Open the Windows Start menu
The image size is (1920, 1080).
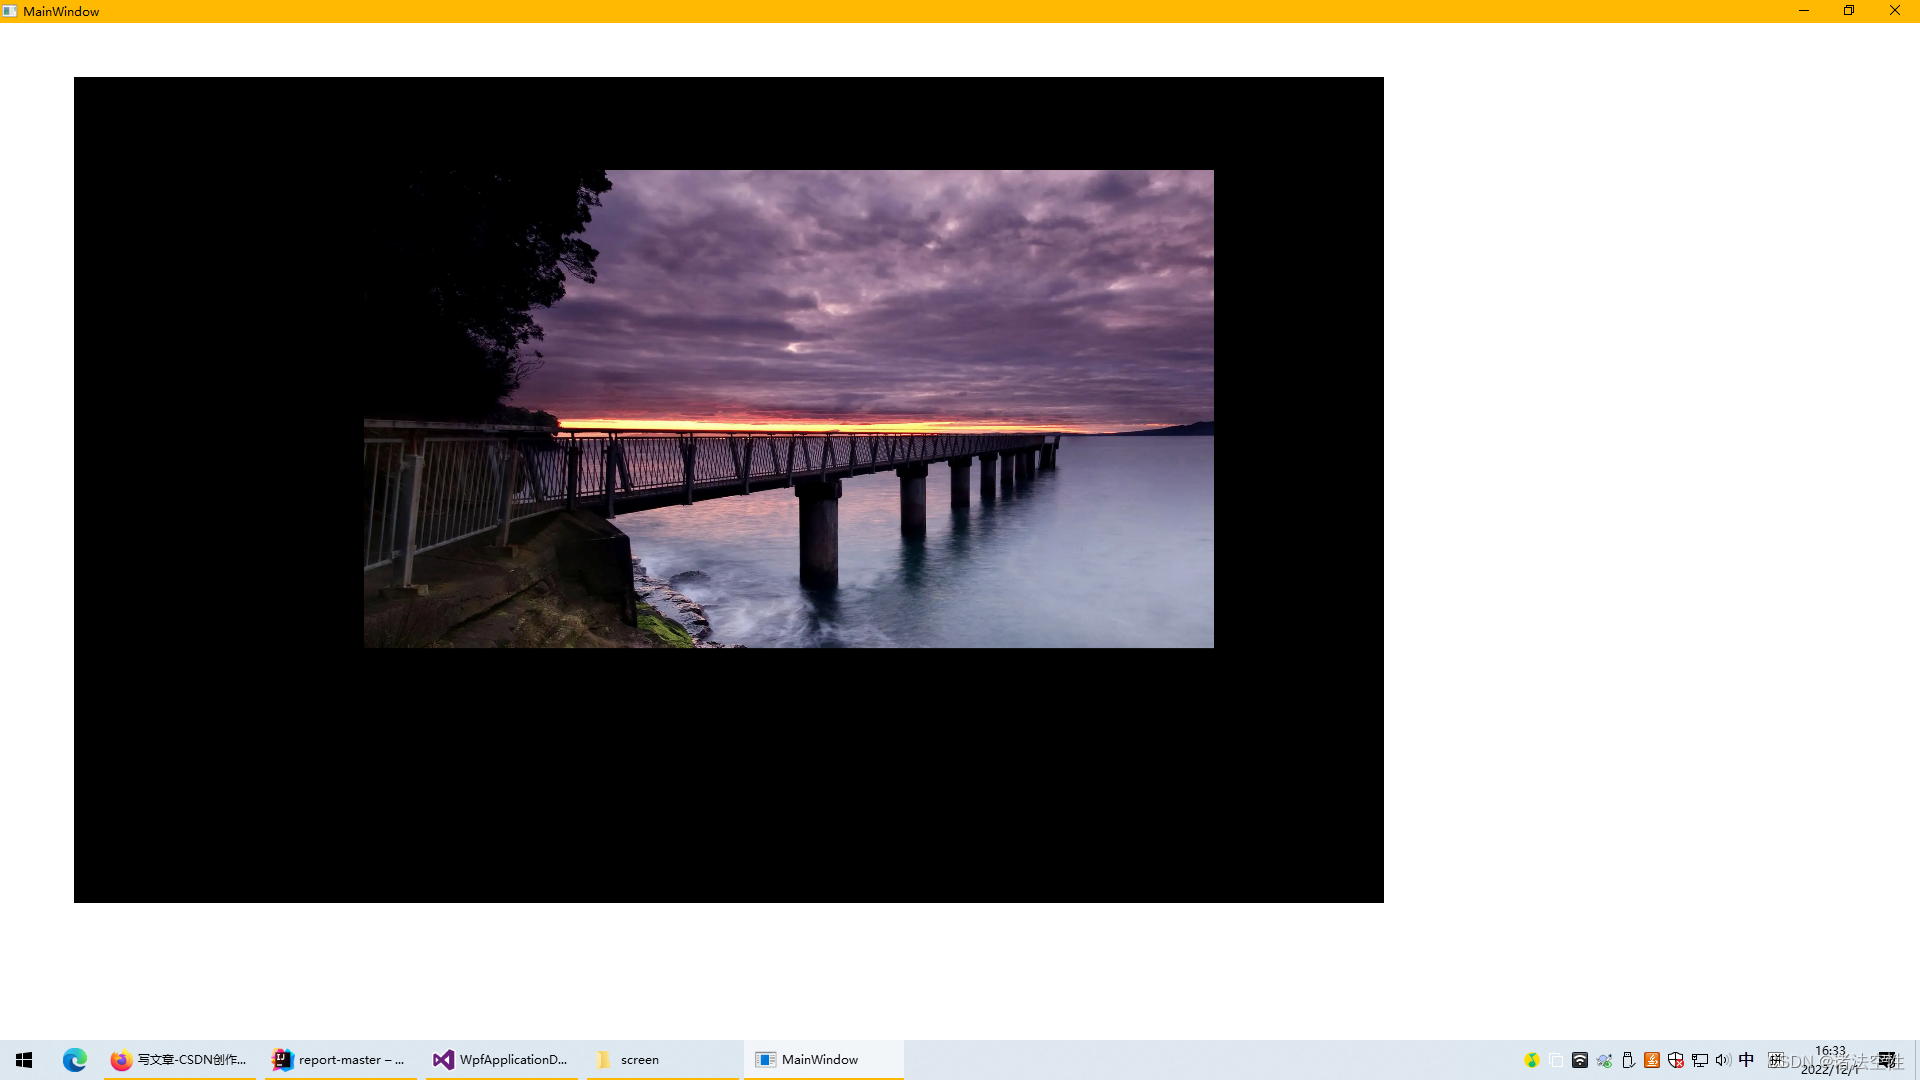click(x=23, y=1059)
